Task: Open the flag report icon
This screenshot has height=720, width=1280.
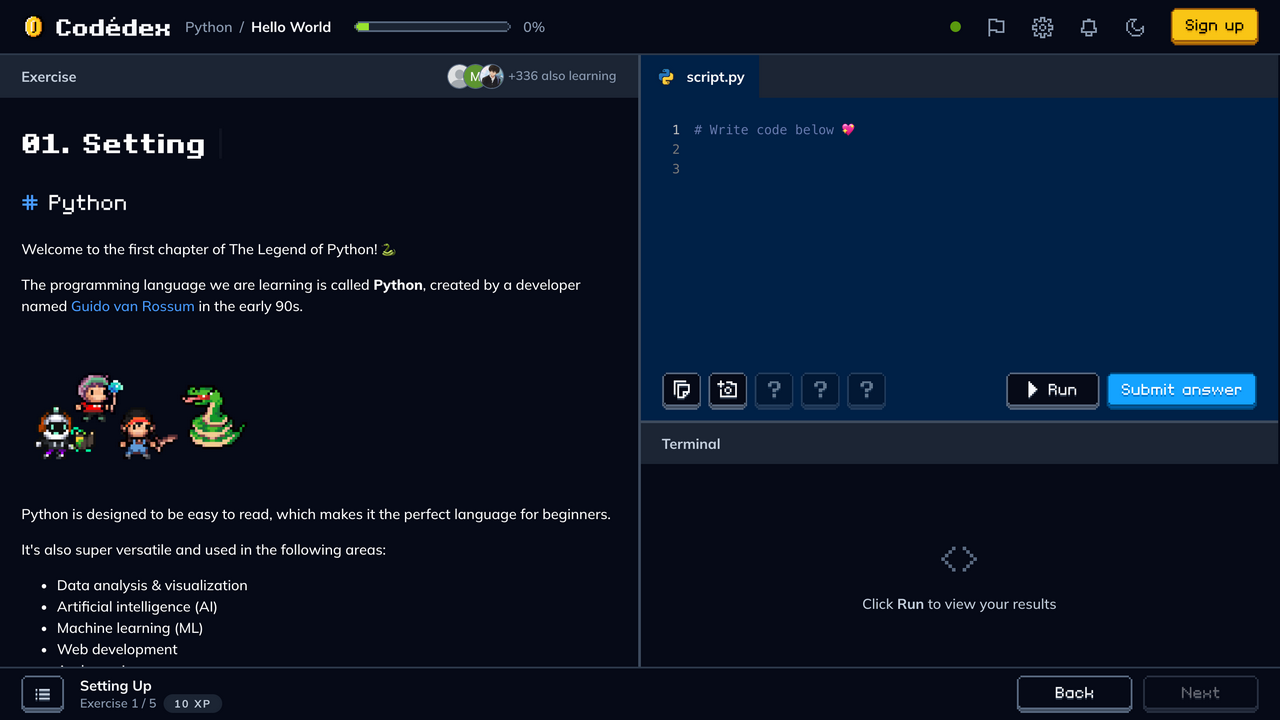Action: [996, 27]
